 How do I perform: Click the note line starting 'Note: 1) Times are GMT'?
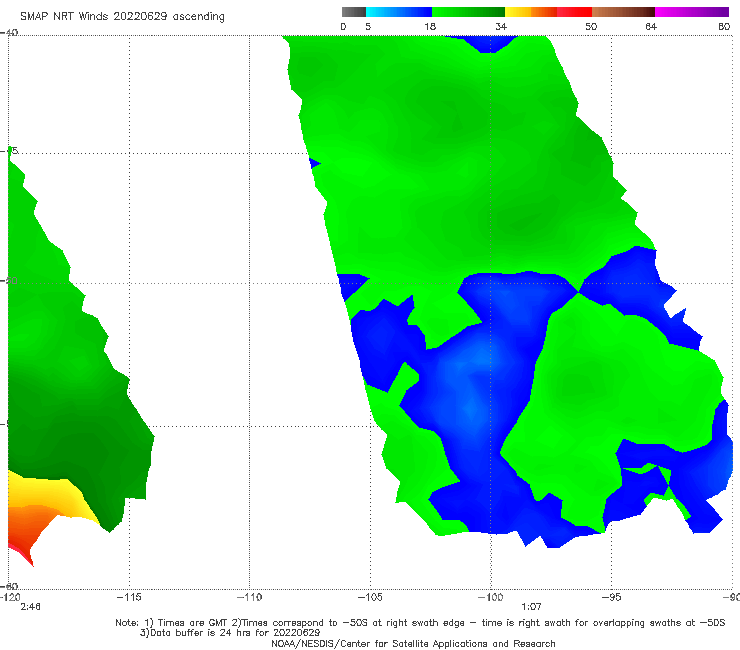[x=420, y=623]
